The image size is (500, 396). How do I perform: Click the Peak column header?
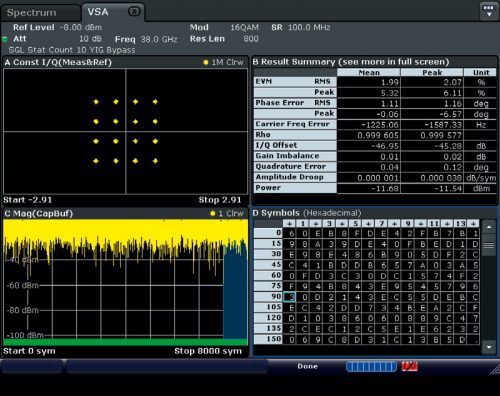(432, 72)
